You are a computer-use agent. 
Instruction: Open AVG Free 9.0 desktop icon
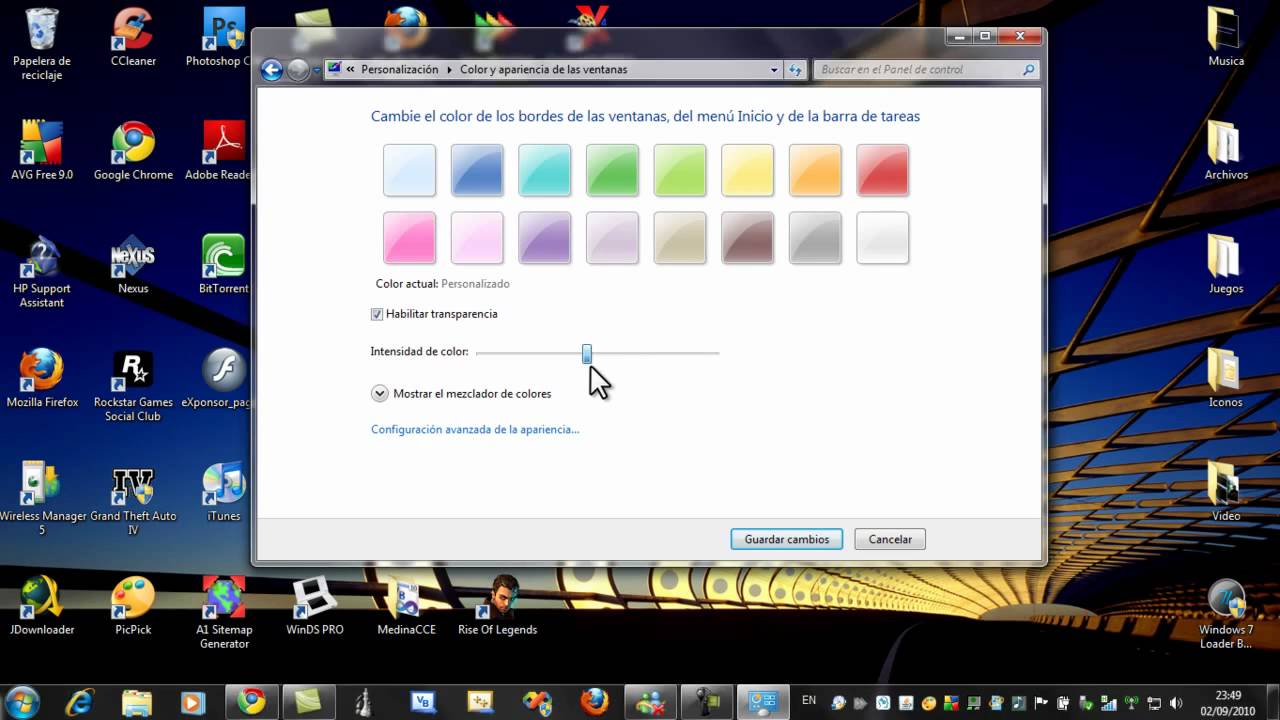click(x=42, y=152)
